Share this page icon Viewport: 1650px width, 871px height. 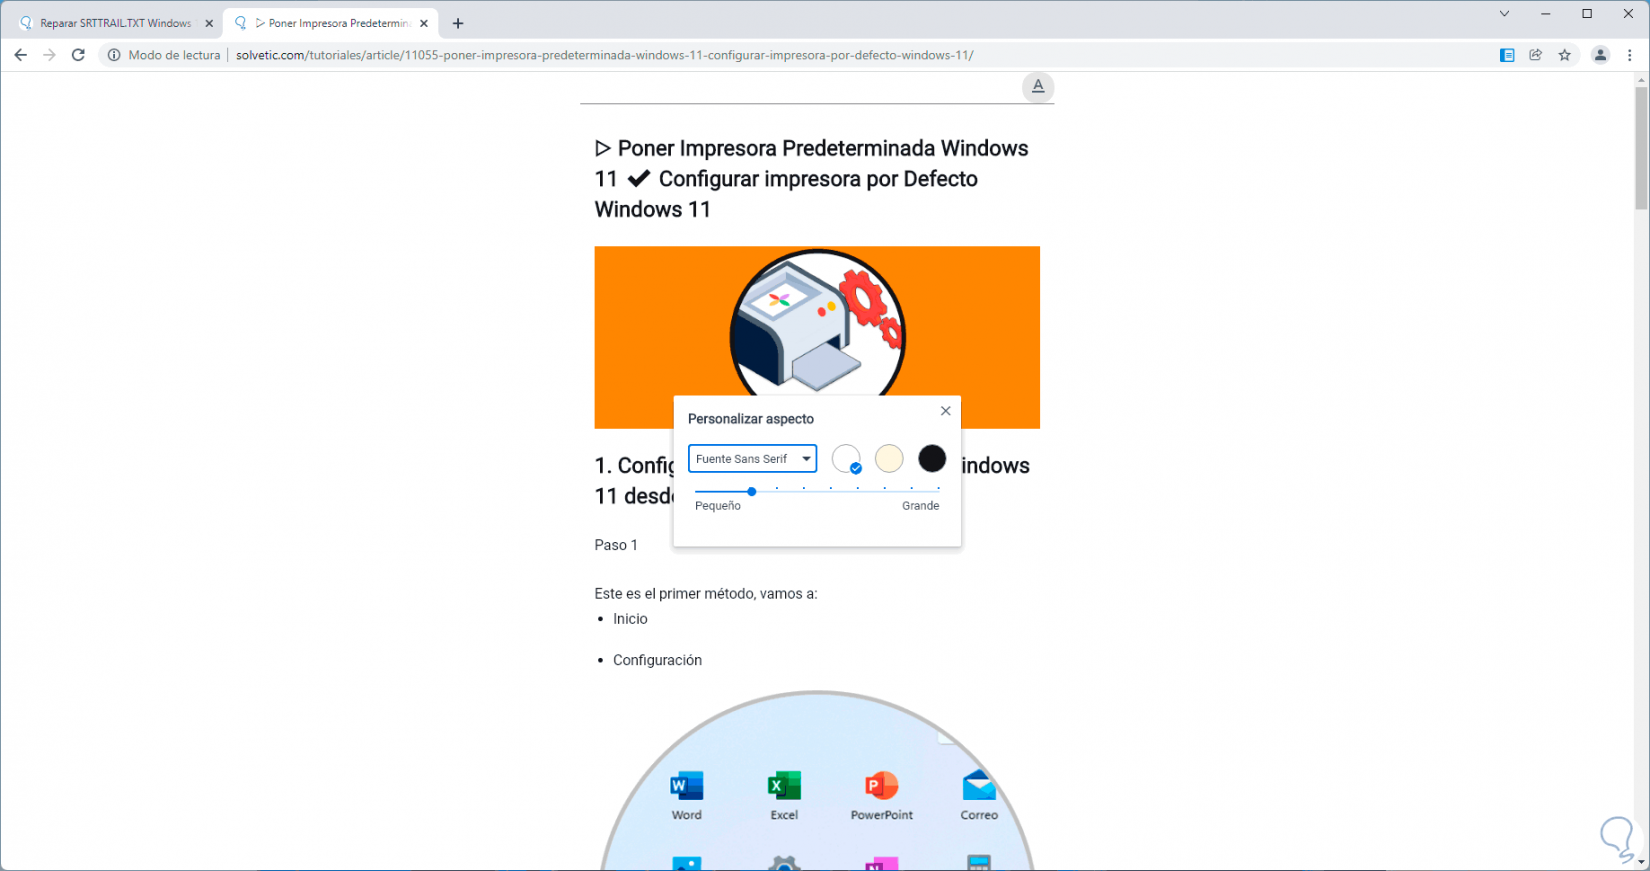click(x=1536, y=55)
